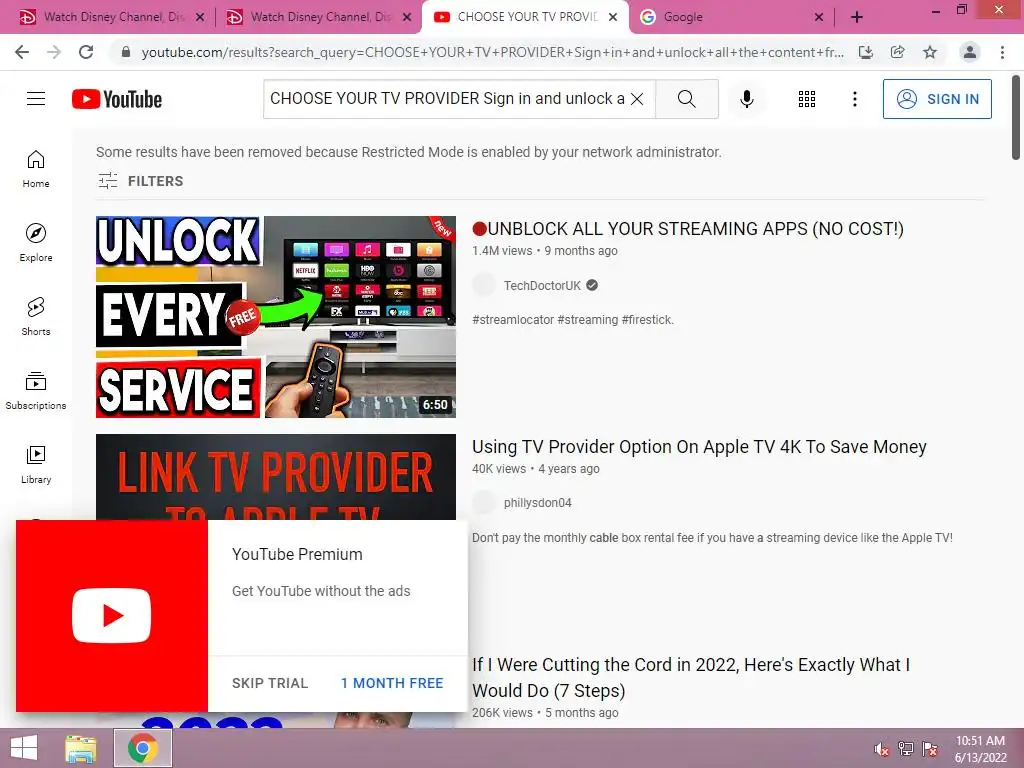This screenshot has height=768, width=1024.
Task: Switch to first Watch Disney Channel tab
Action: click(x=111, y=17)
